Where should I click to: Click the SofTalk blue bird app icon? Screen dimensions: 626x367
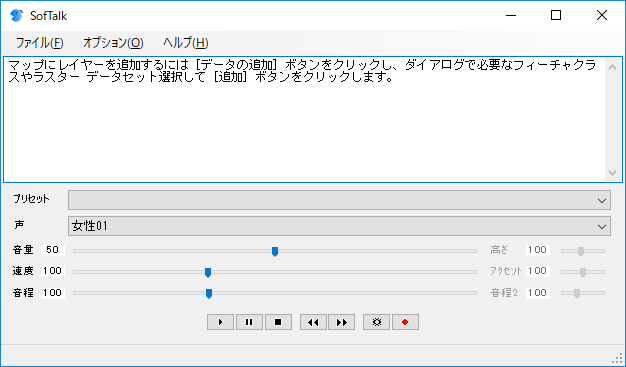pos(17,16)
